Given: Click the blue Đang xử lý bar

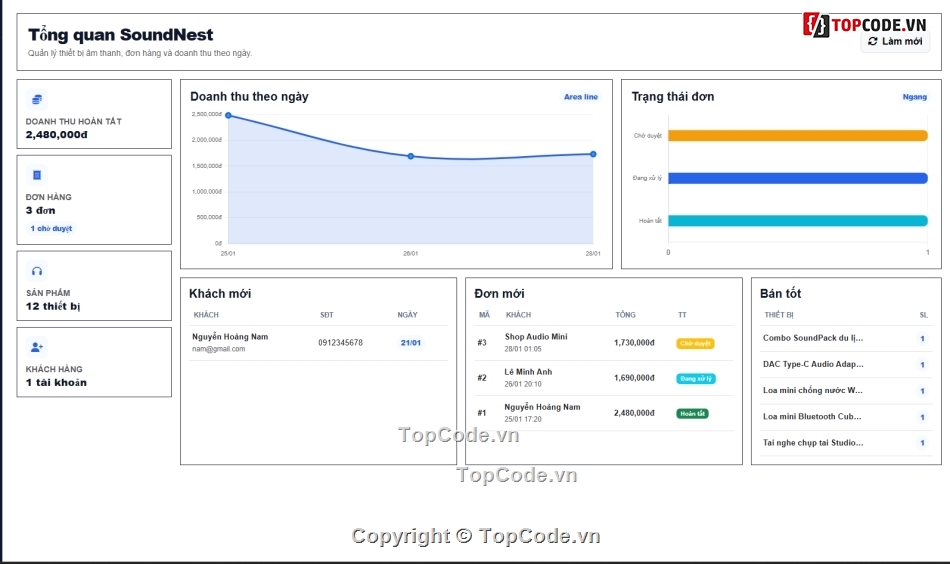Looking at the screenshot, I should [x=798, y=178].
